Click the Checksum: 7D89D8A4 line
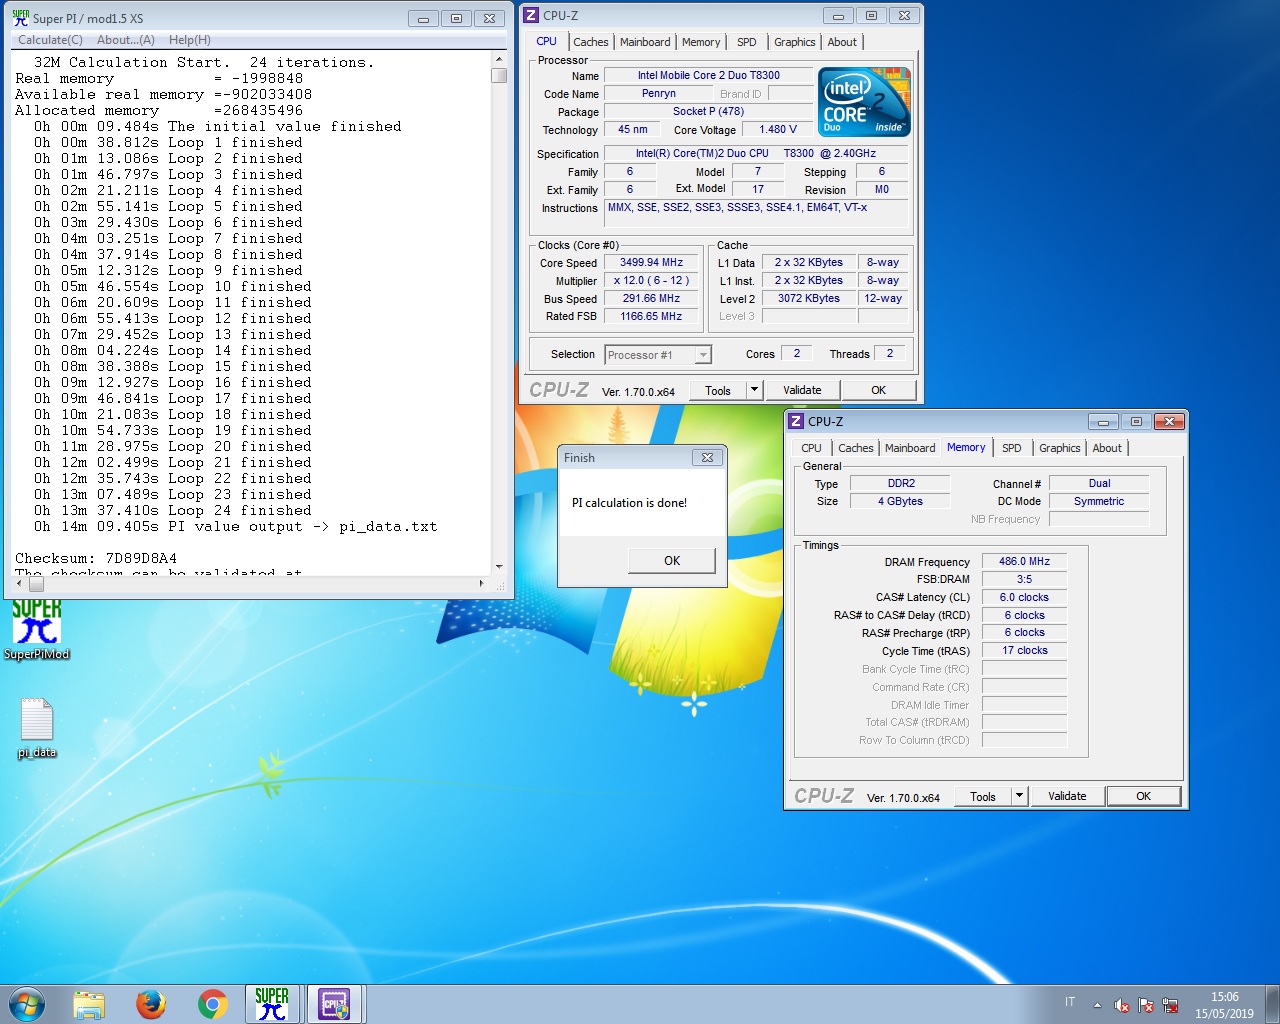This screenshot has width=1280, height=1024. [96, 559]
